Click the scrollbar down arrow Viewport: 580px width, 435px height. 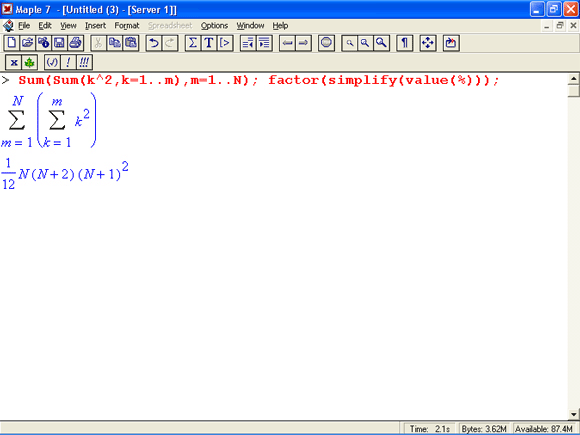(x=573, y=414)
